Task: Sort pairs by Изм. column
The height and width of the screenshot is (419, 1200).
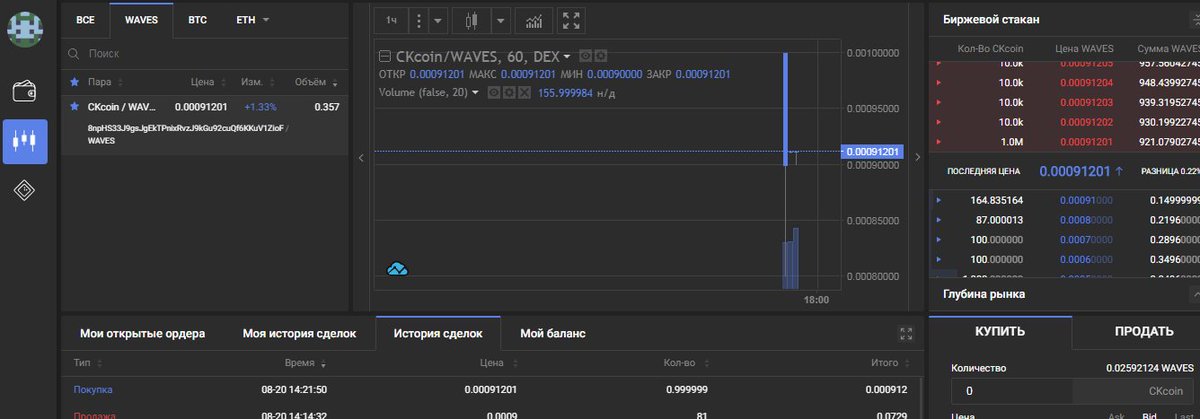Action: click(252, 82)
